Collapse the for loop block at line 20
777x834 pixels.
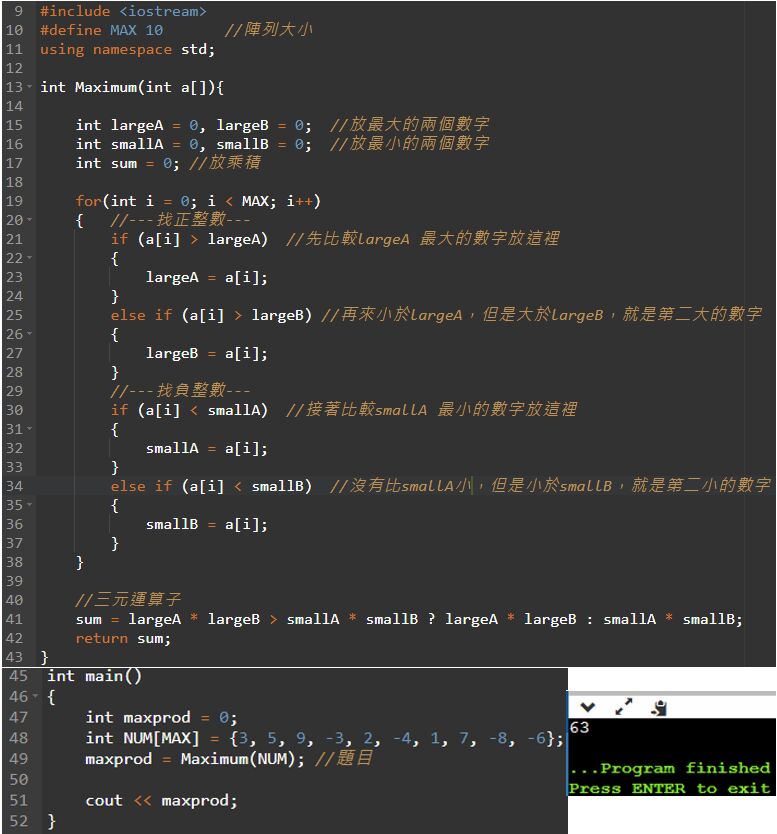(x=31, y=221)
